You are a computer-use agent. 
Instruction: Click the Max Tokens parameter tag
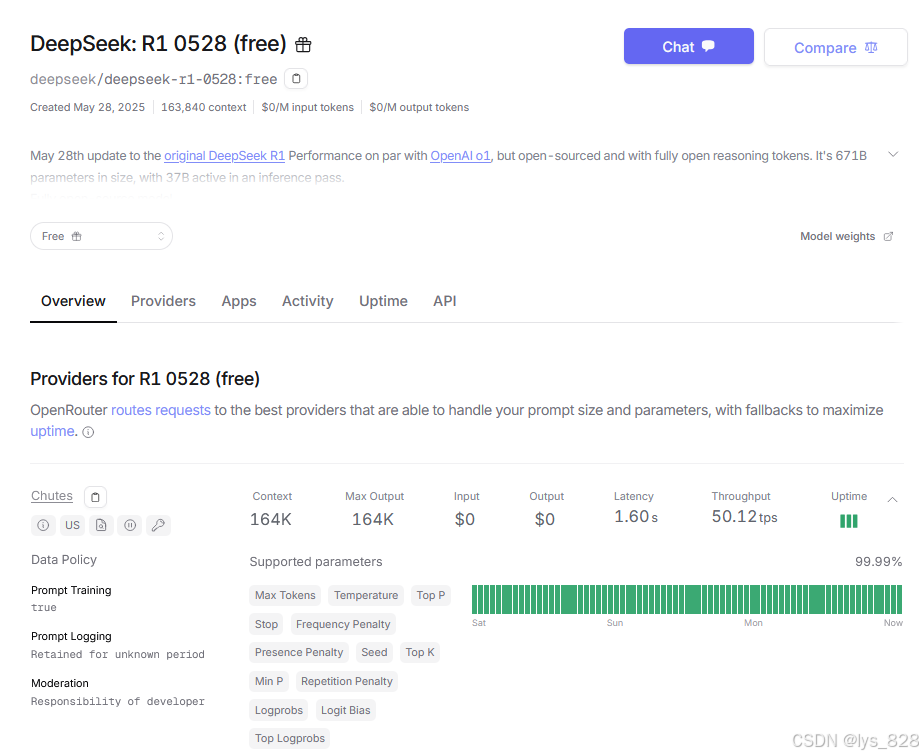pos(285,595)
